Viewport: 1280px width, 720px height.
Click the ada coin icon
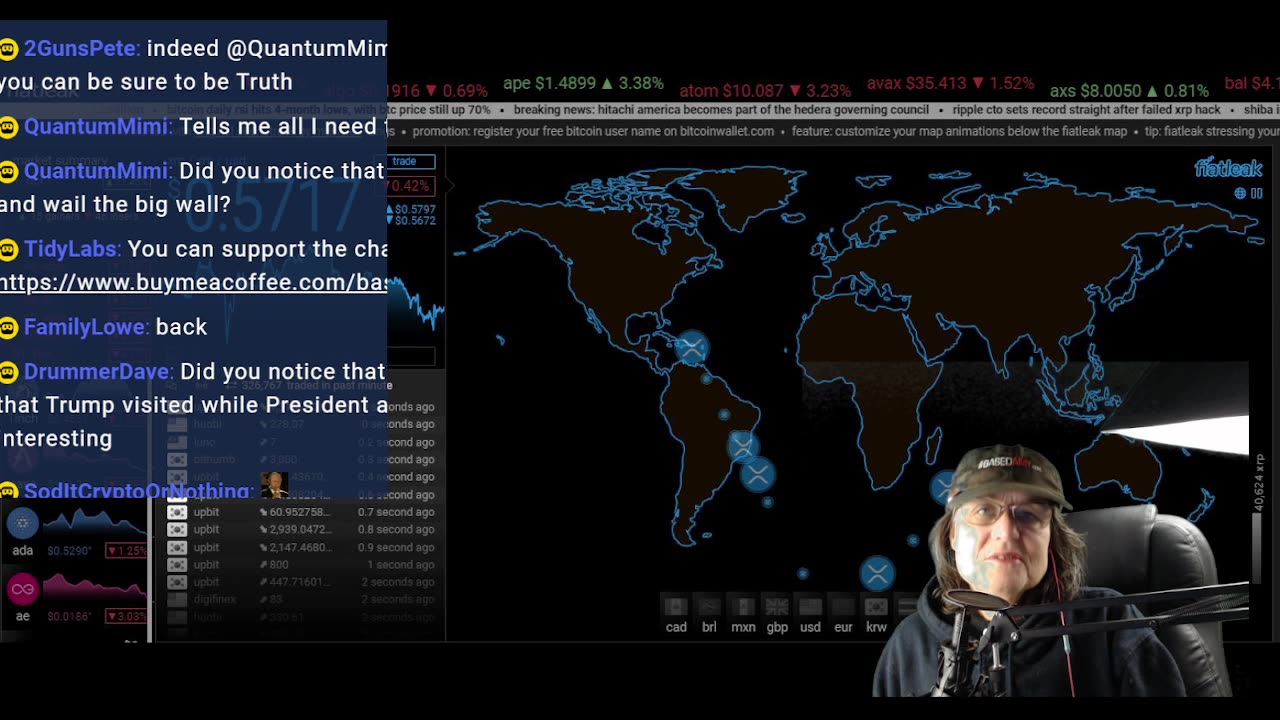tap(22, 523)
